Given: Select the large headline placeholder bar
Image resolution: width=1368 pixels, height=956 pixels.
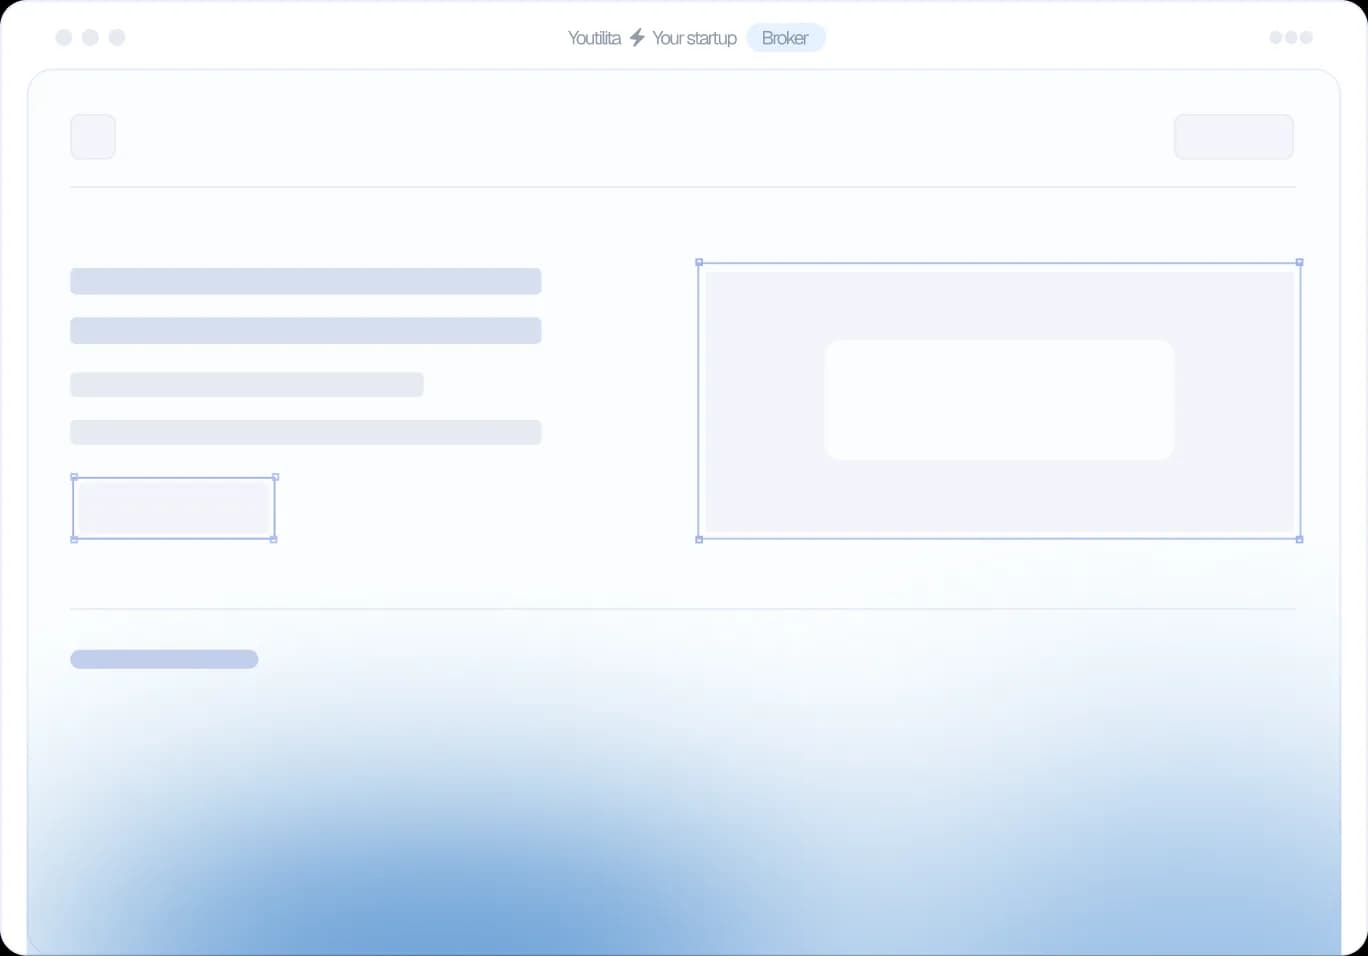Looking at the screenshot, I should point(305,281).
